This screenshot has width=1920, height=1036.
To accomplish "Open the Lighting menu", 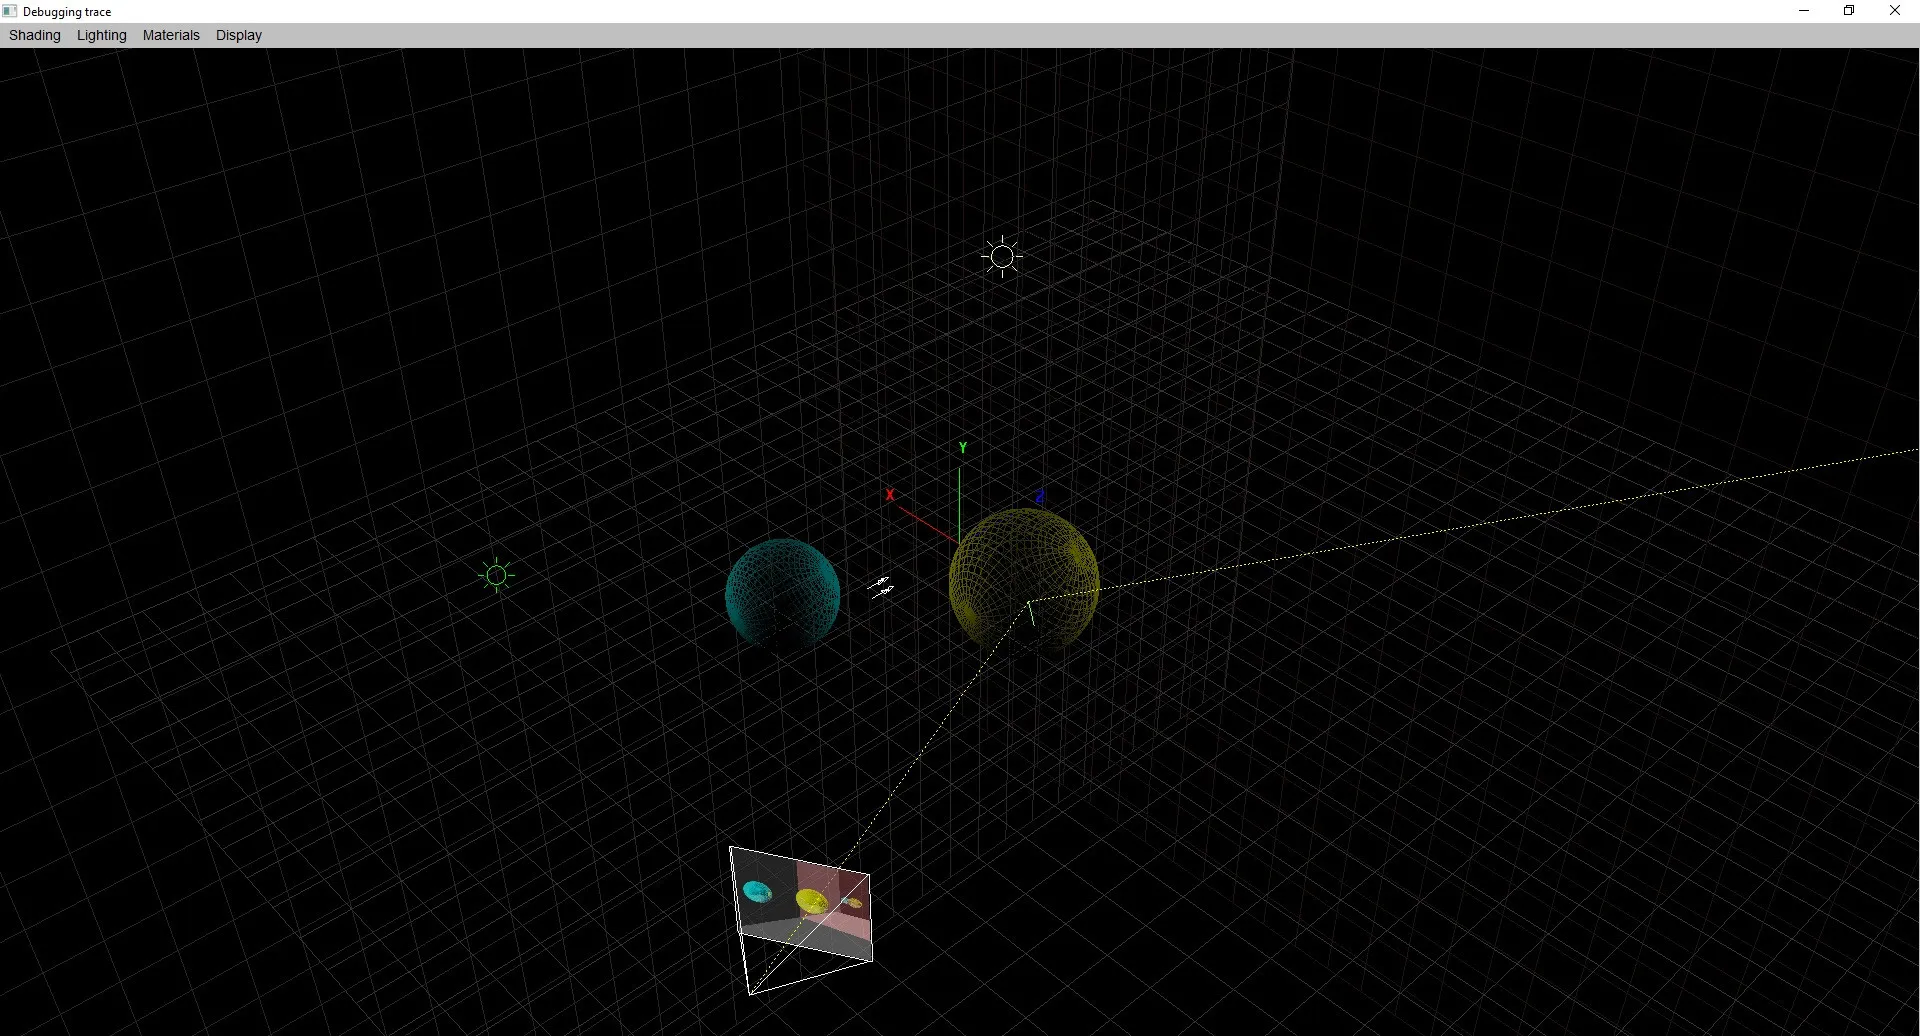I will (x=102, y=35).
